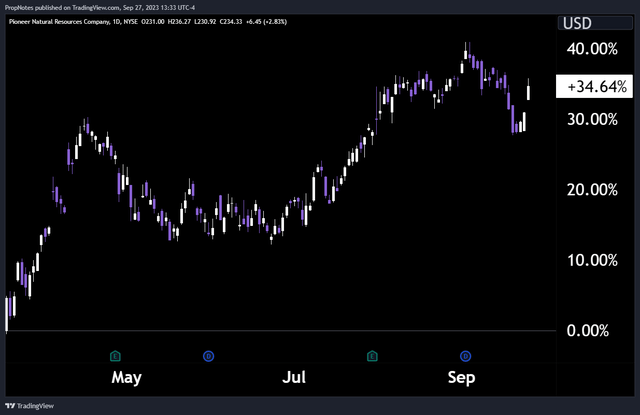The width and height of the screenshot is (640, 415).
Task: Click the earnings marker icon before May
Action: point(115,355)
